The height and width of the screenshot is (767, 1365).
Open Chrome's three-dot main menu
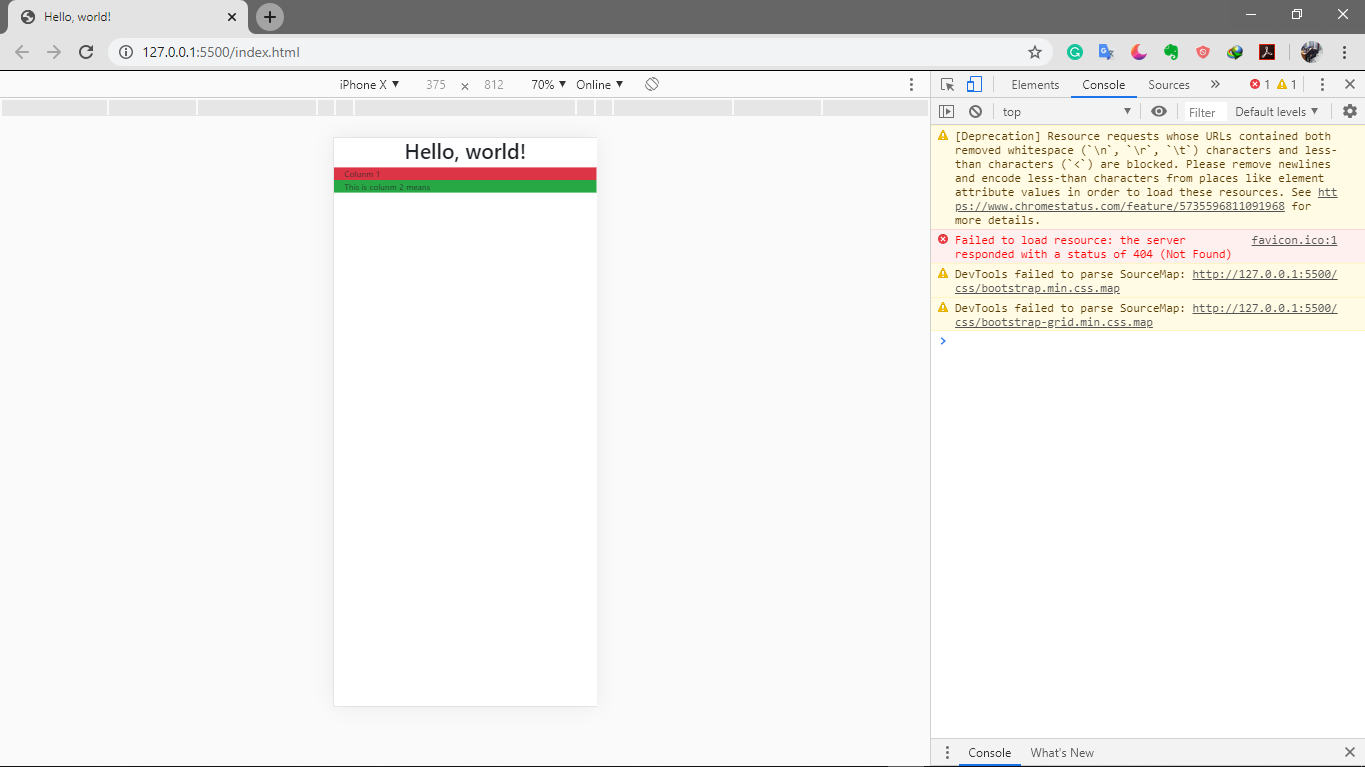click(1345, 52)
